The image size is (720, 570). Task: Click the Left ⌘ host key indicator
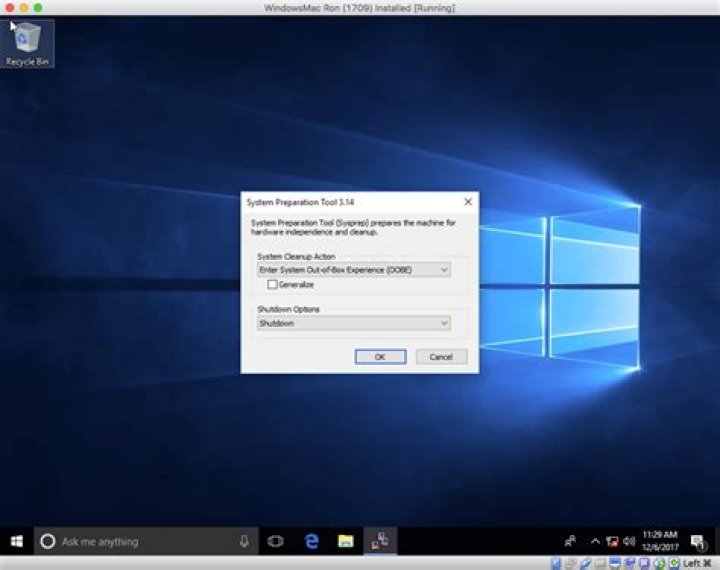[x=697, y=563]
